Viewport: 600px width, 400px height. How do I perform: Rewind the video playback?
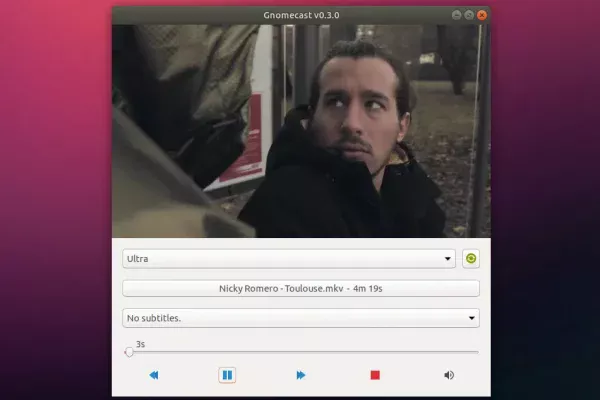point(154,375)
